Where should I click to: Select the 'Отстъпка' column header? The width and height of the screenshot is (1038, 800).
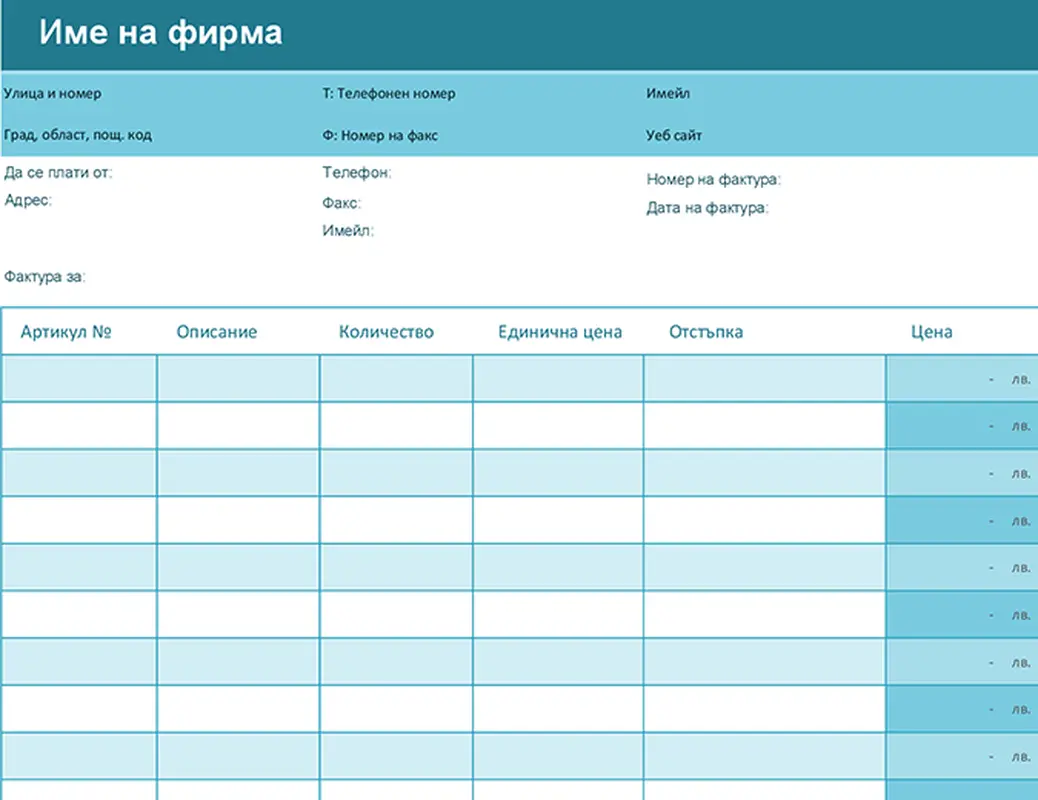[706, 332]
